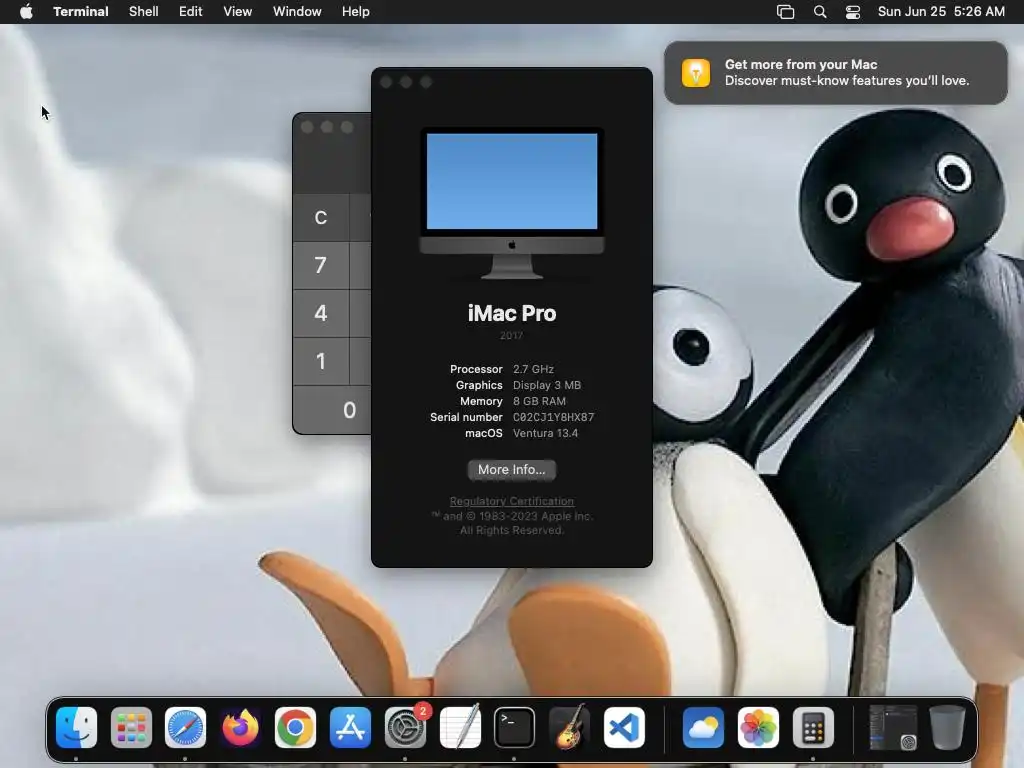This screenshot has width=1024, height=768.
Task: Open the Window menu
Action: coord(297,12)
